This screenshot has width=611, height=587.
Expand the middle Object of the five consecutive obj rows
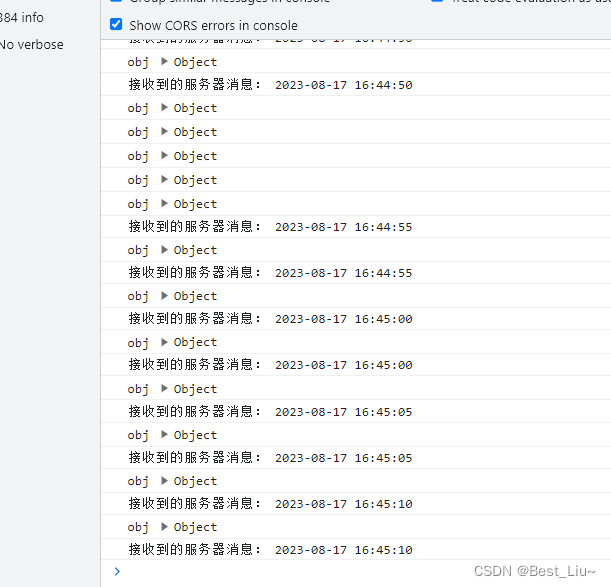click(164, 156)
